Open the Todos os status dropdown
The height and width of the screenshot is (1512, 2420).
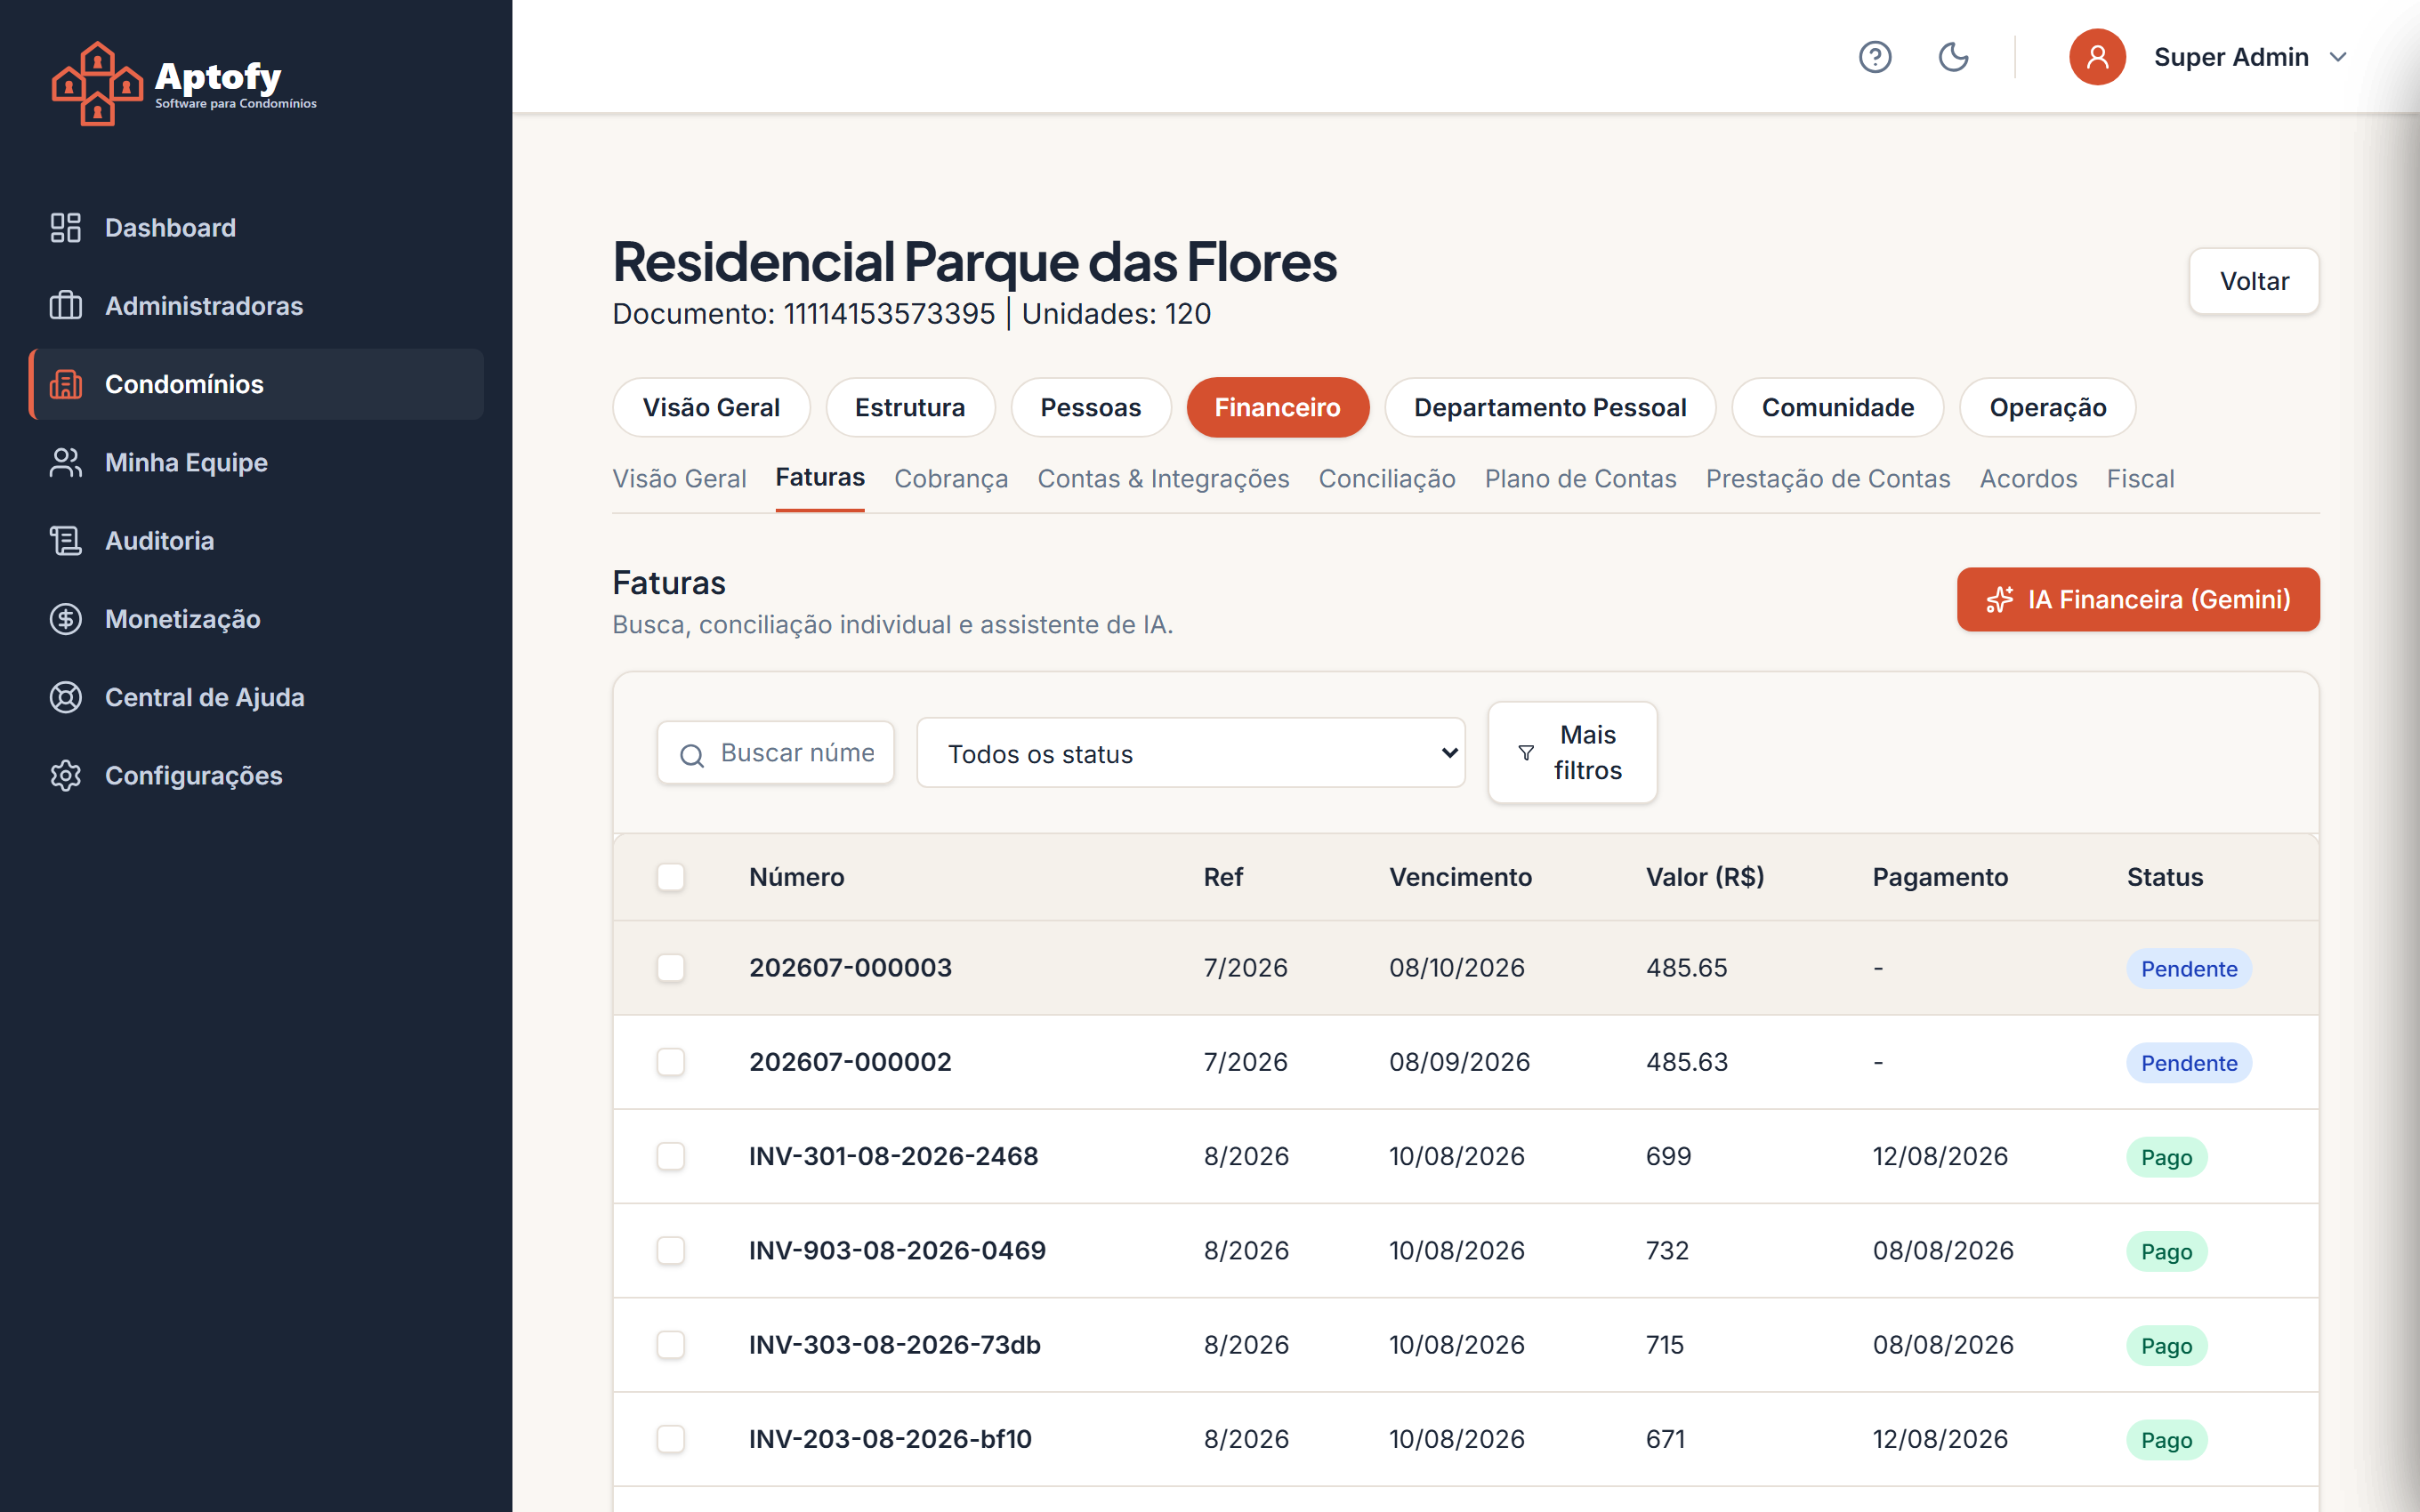[x=1191, y=753]
